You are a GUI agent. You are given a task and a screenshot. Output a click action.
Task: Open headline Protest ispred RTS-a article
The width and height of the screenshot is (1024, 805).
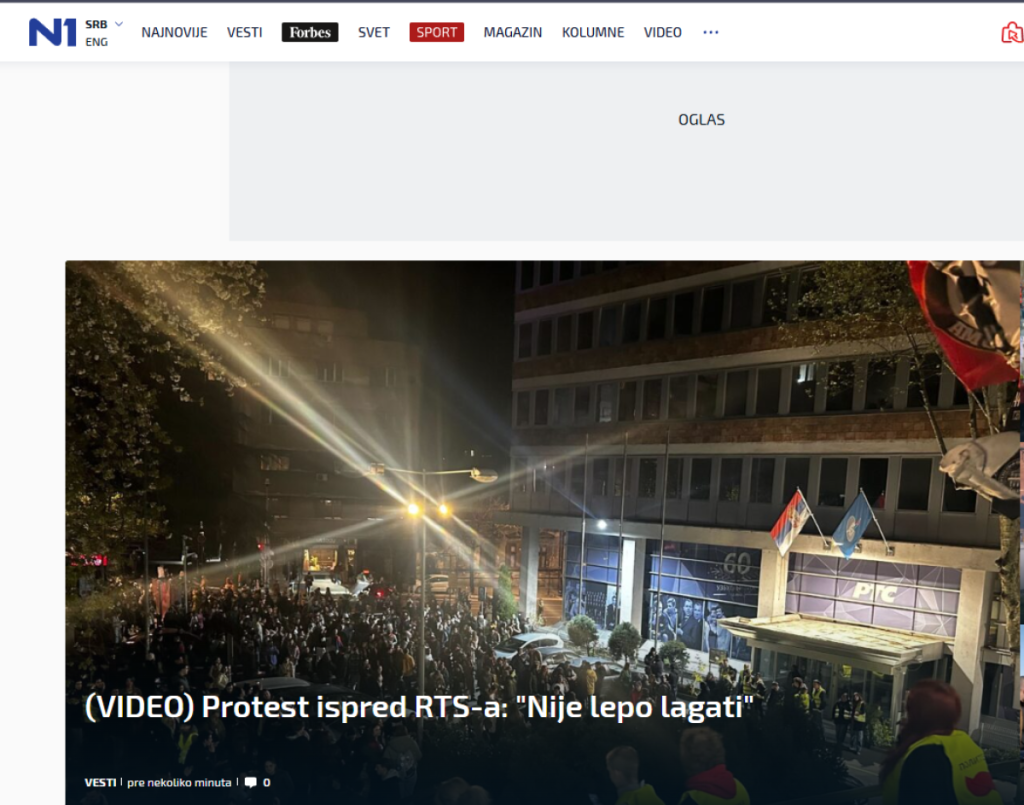tap(419, 707)
